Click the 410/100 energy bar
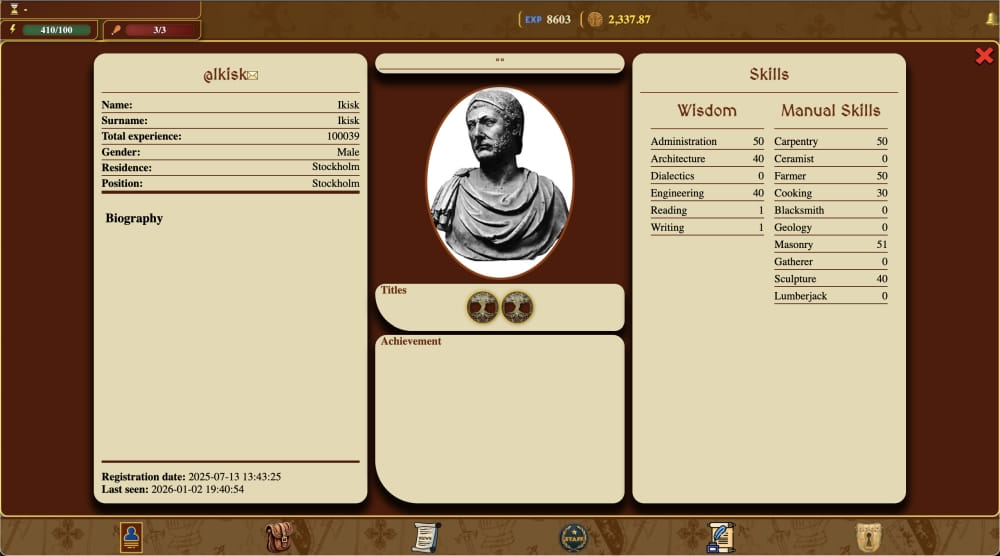Image resolution: width=1000 pixels, height=556 pixels. 56,29
